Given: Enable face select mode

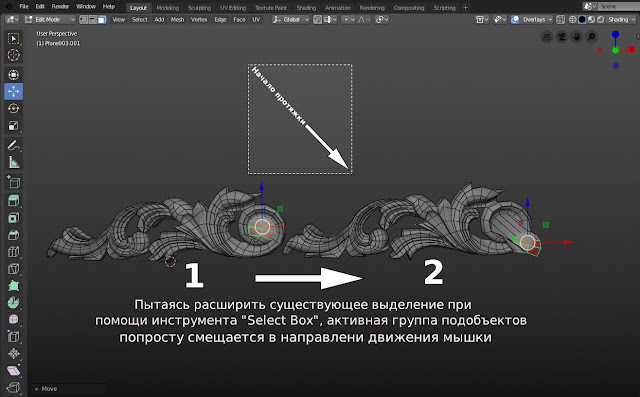Looking at the screenshot, I should pos(102,19).
